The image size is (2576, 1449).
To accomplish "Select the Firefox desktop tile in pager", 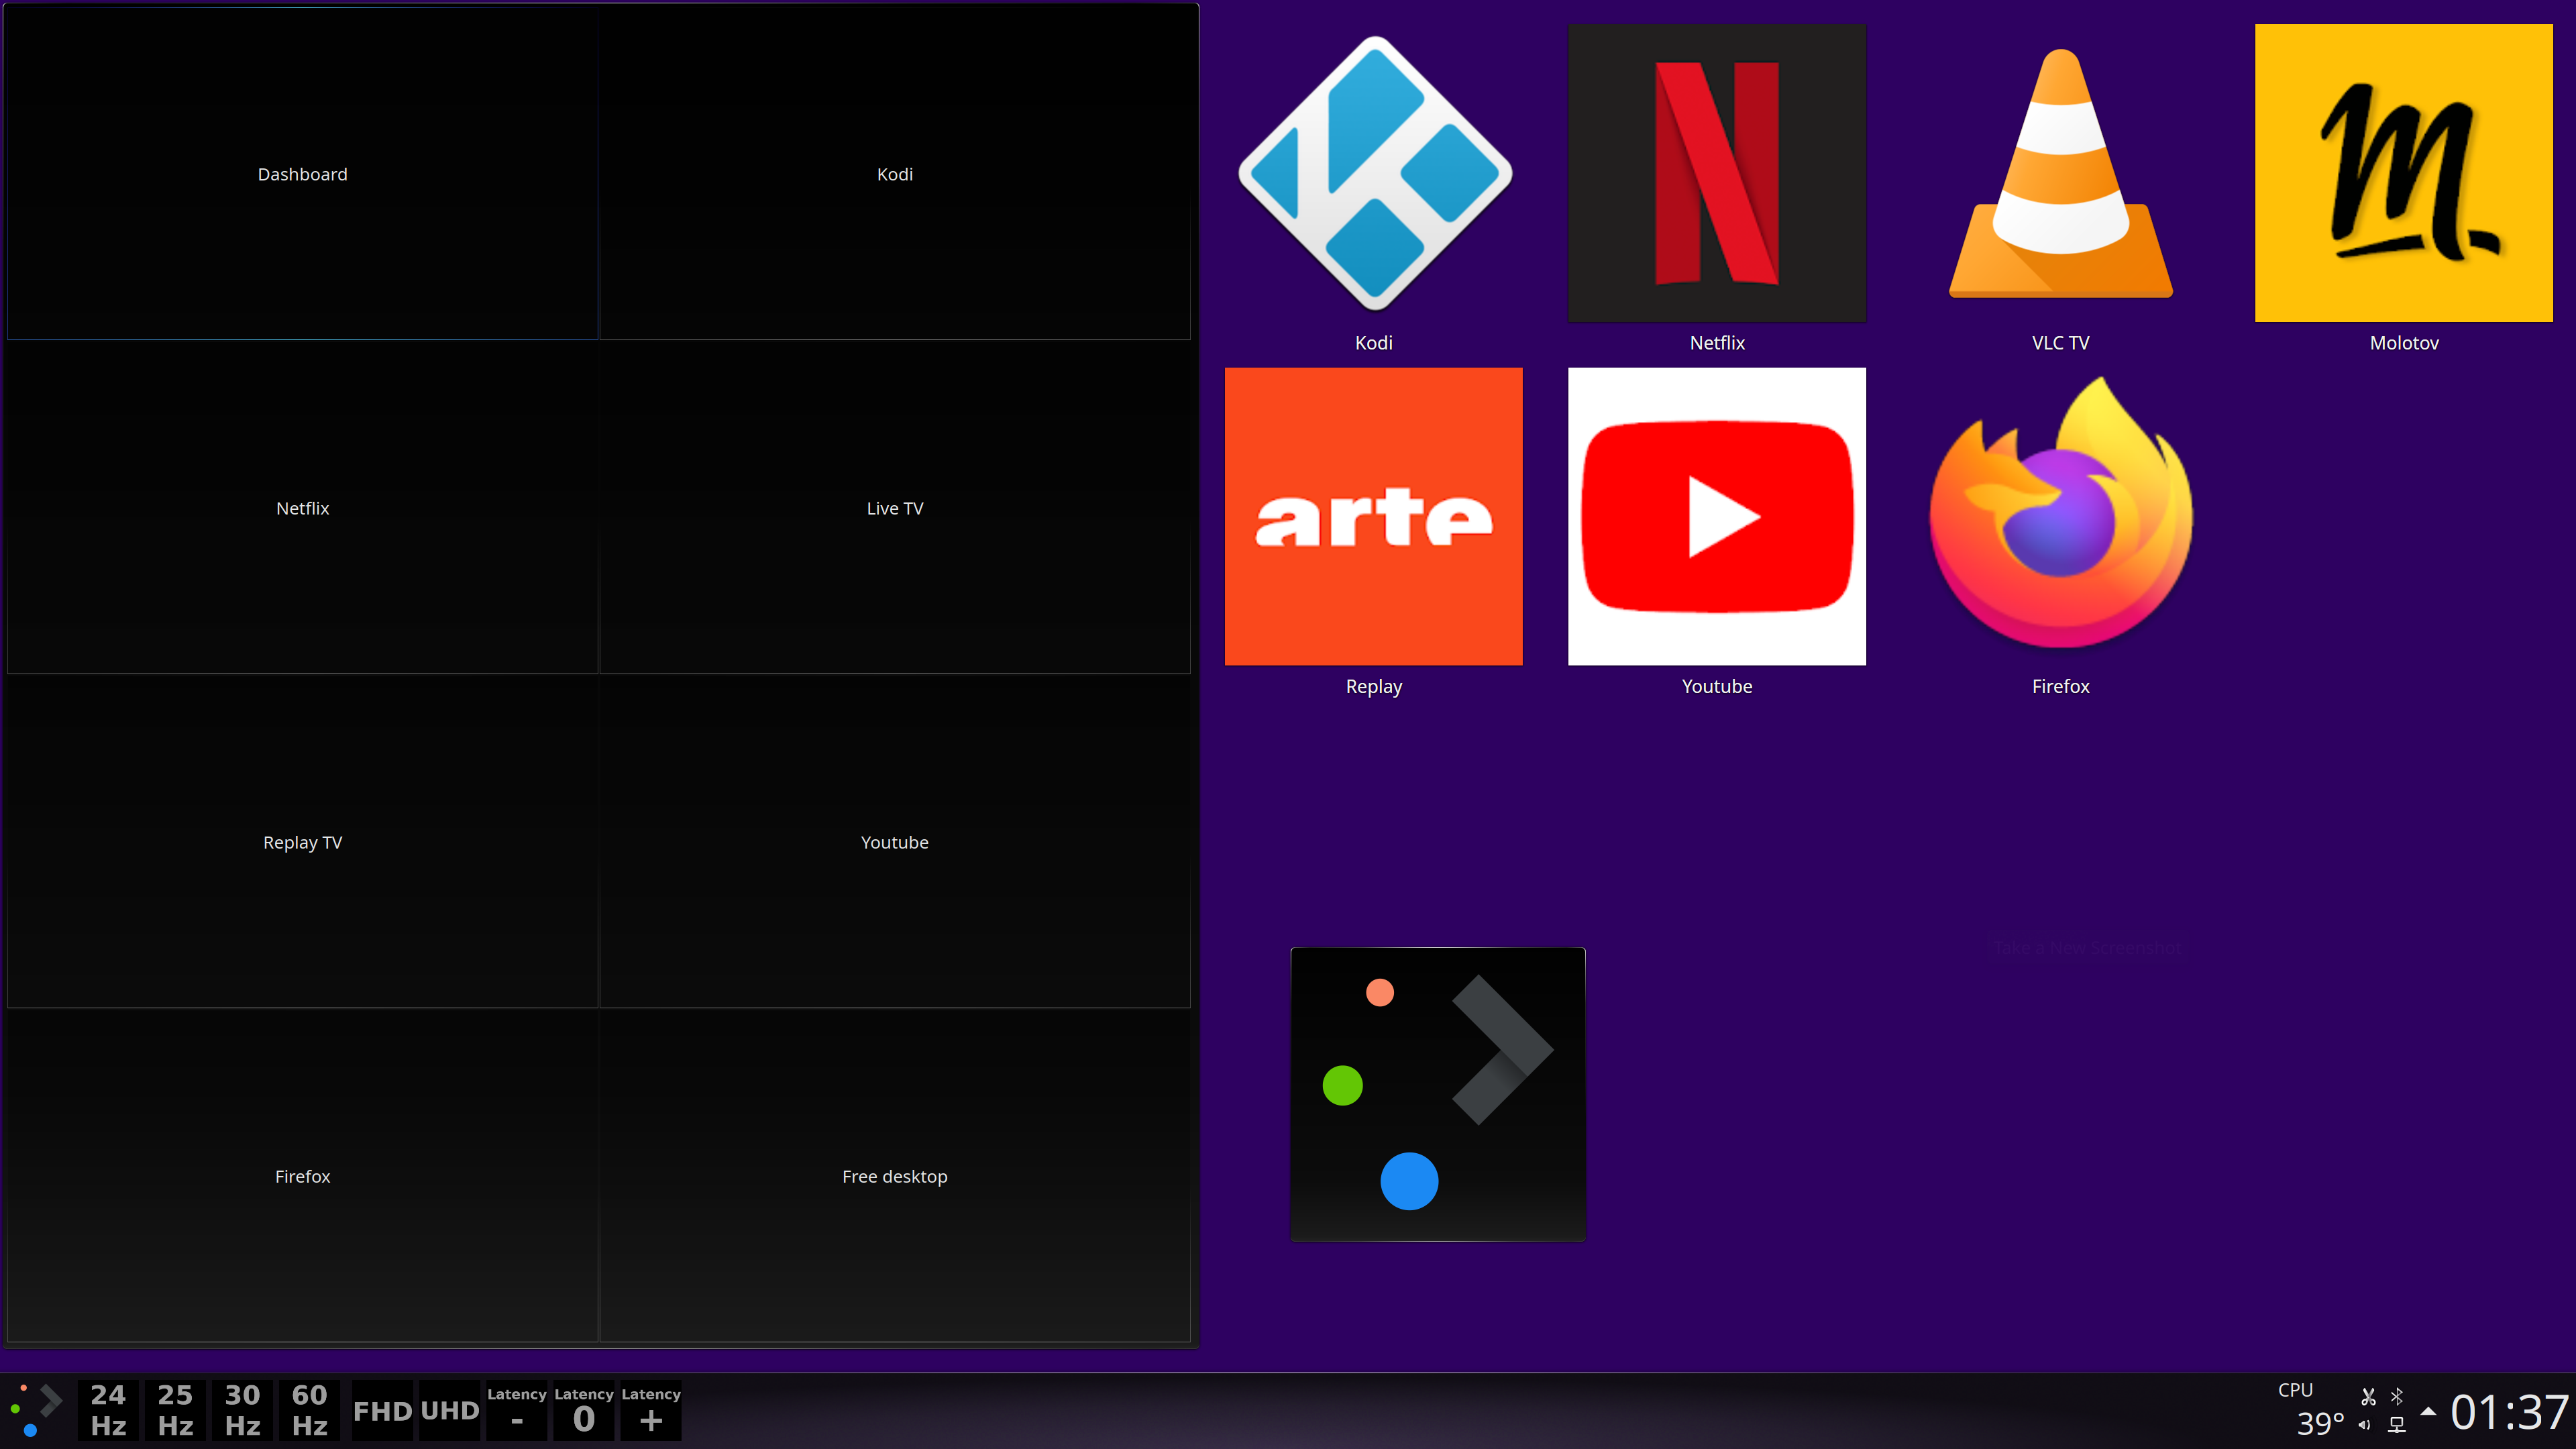I will click(302, 1176).
